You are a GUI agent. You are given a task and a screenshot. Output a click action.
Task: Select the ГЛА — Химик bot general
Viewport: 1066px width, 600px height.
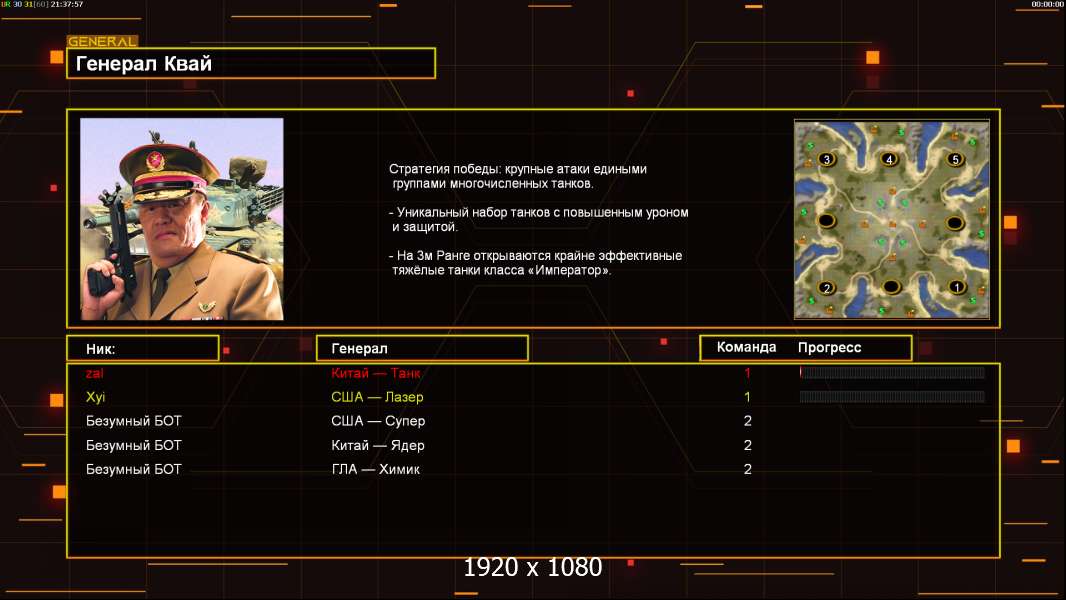(375, 469)
